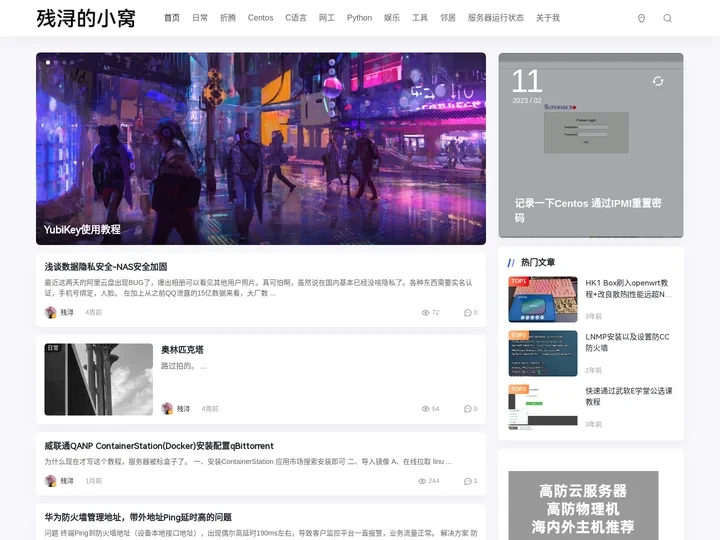Click 4周前 timestamp on NAS安全加固 post

pyautogui.click(x=93, y=312)
